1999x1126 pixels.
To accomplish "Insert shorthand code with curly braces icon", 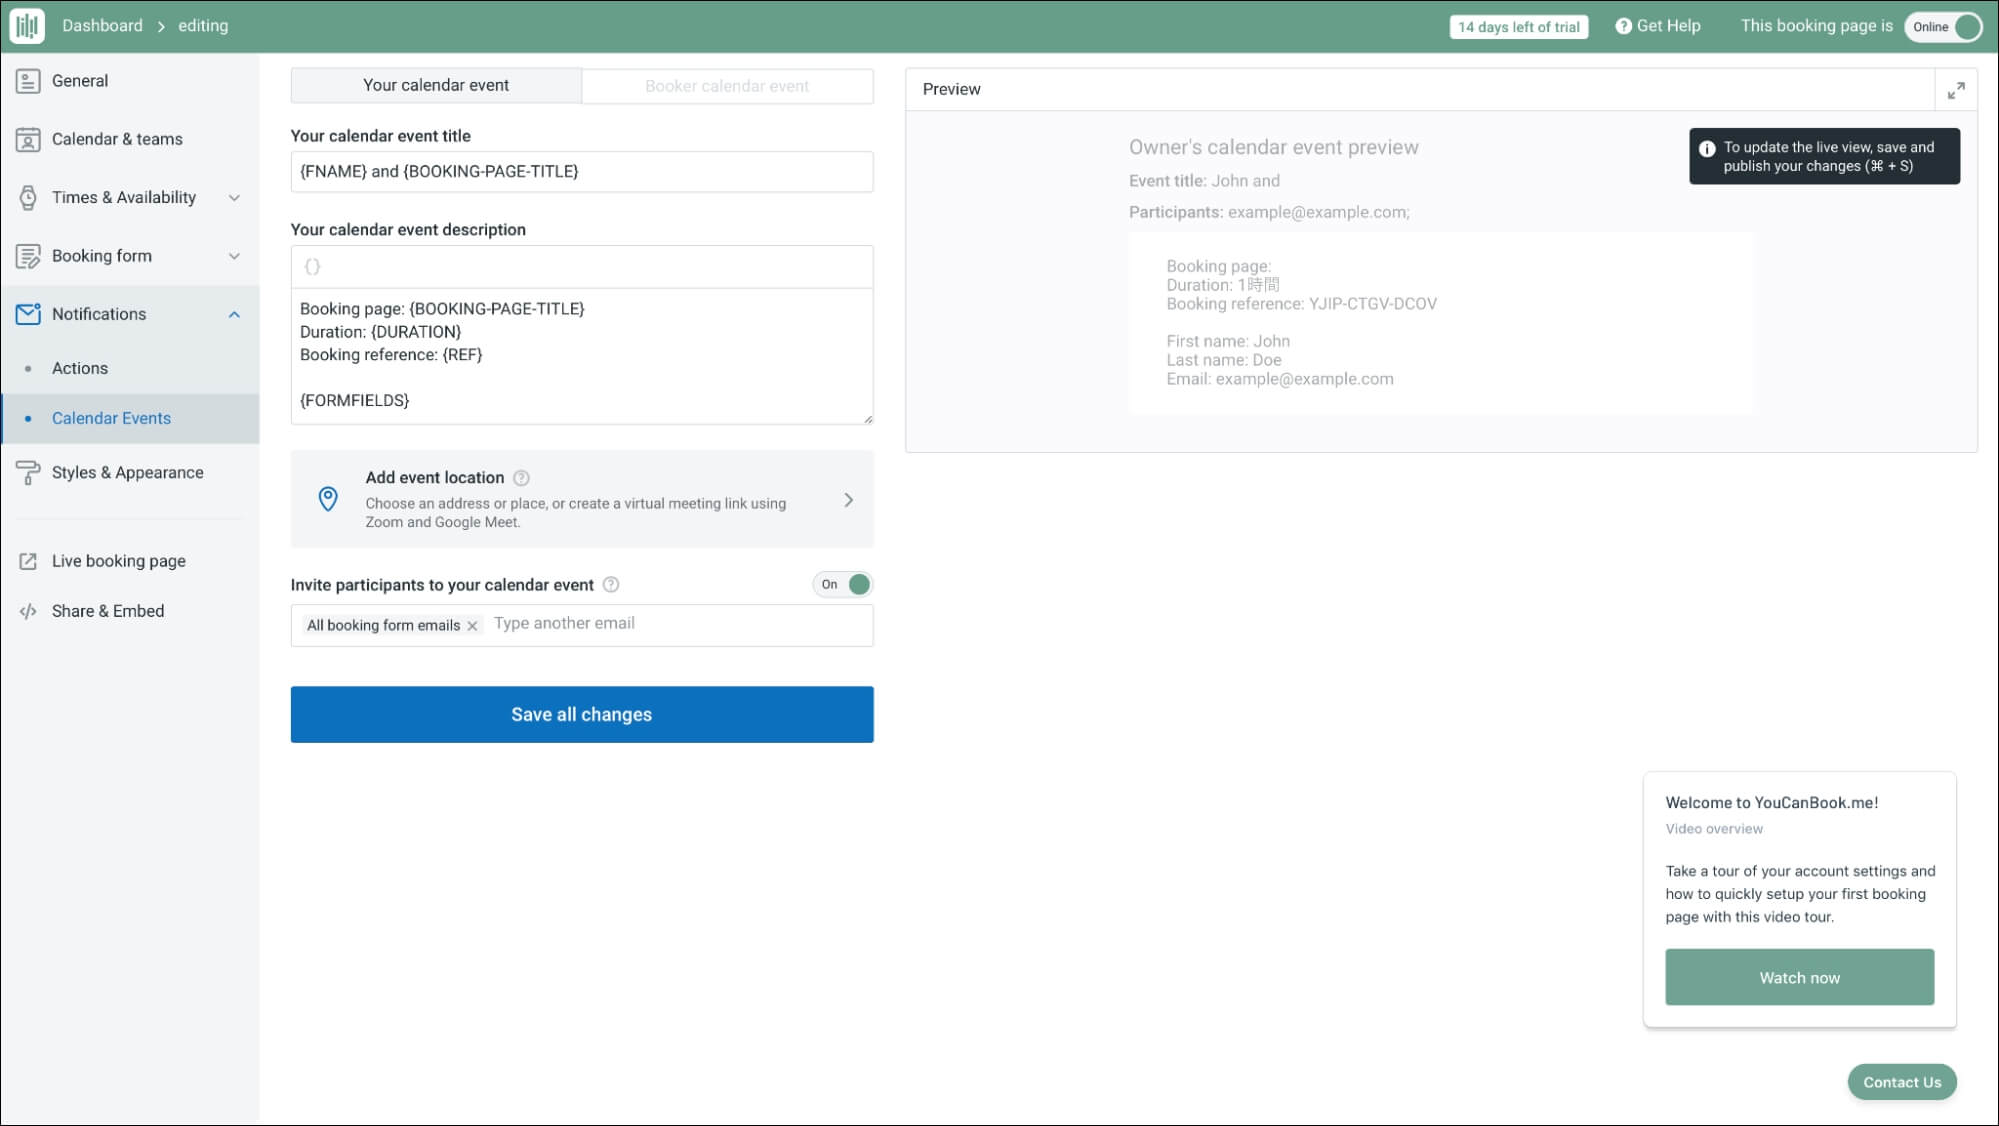I will (x=312, y=267).
